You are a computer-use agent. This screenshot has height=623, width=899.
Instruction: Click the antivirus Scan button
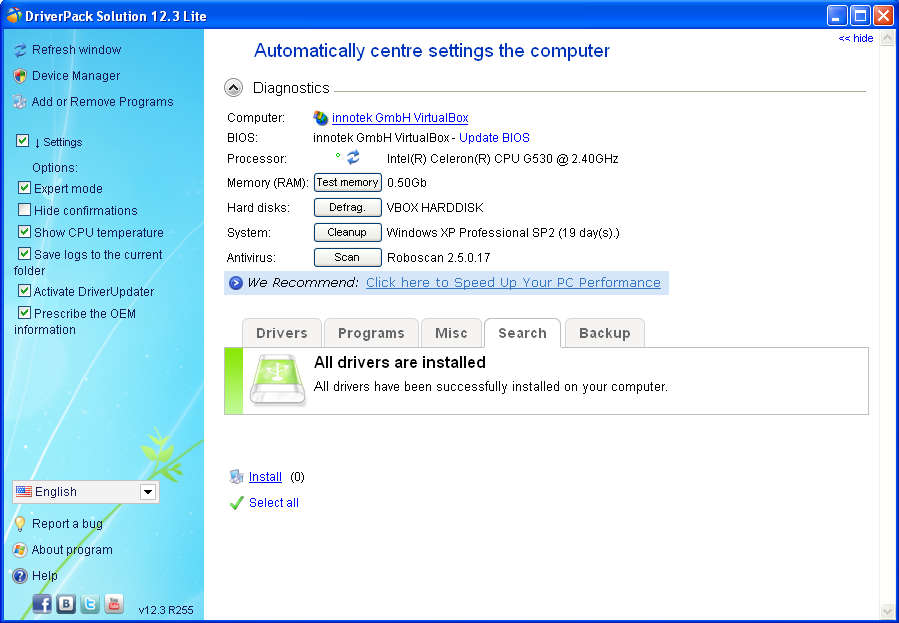pos(347,257)
